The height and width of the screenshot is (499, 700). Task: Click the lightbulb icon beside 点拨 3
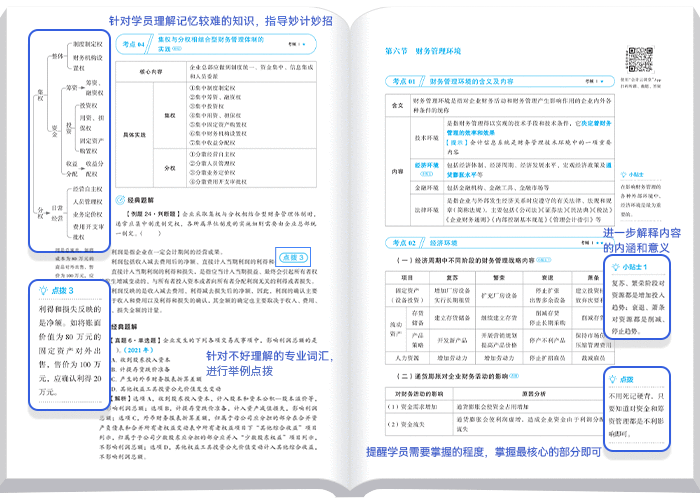pyautogui.click(x=43, y=290)
